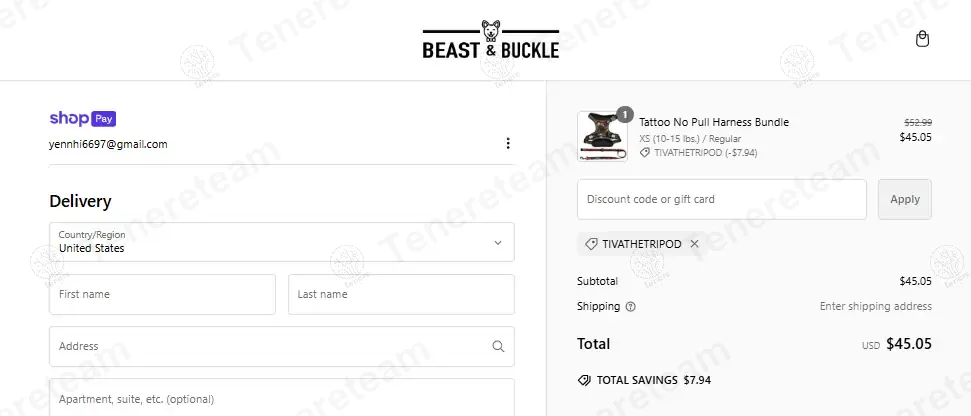971x416 pixels.
Task: Open the shopping bag cart icon
Action: pos(922,39)
